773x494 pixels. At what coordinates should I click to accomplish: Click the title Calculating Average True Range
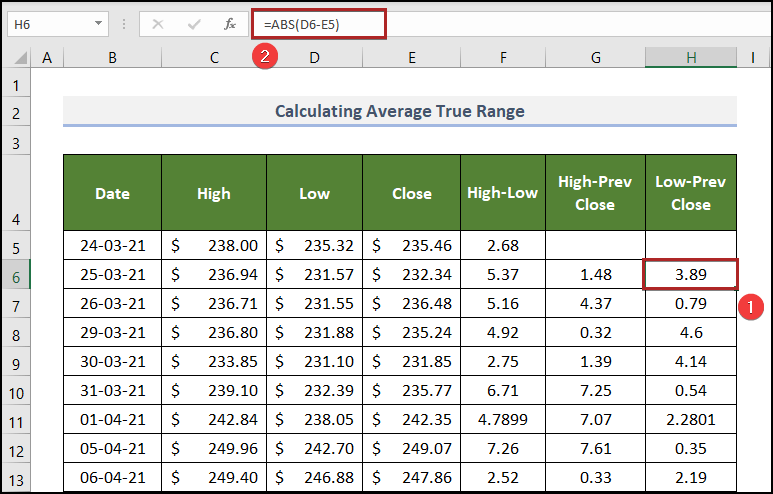tap(399, 111)
